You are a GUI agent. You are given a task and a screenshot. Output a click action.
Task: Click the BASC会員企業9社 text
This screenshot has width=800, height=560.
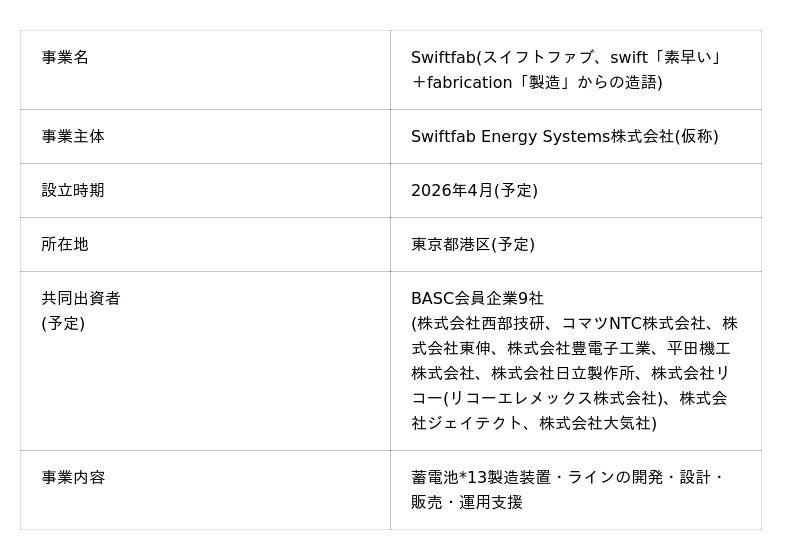(x=477, y=299)
